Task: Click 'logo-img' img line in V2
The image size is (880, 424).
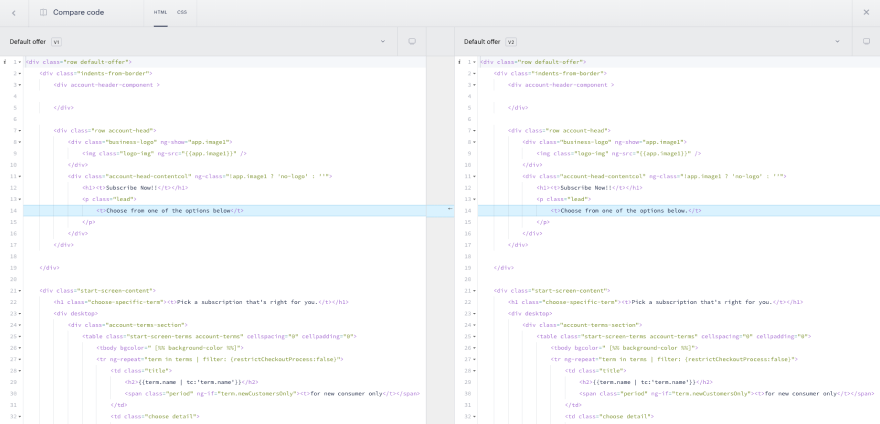Action: [x=619, y=153]
